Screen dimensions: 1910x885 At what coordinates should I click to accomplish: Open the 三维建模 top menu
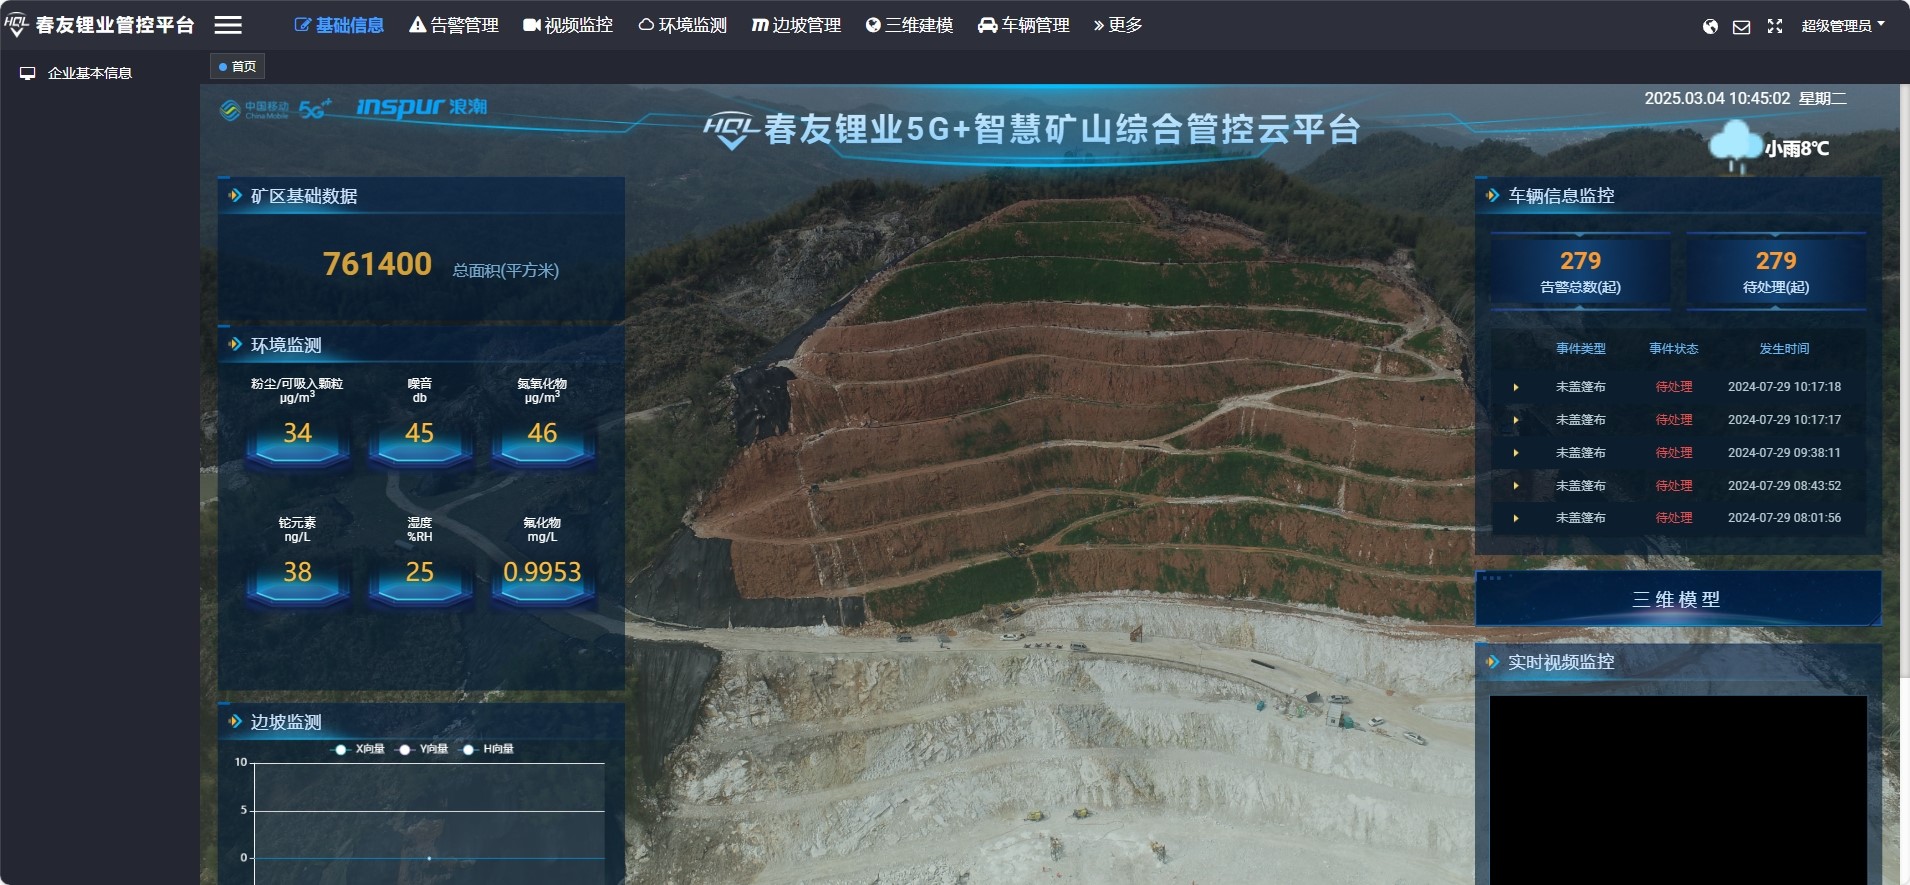910,25
